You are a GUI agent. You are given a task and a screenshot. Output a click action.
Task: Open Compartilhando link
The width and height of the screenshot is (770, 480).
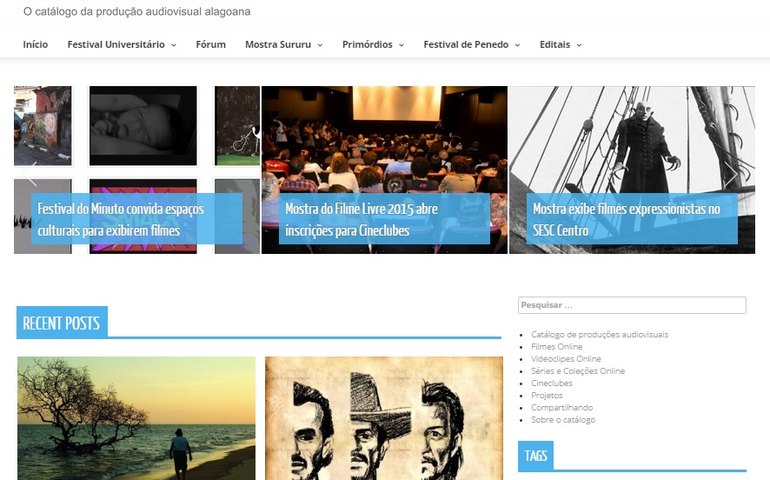pos(562,408)
